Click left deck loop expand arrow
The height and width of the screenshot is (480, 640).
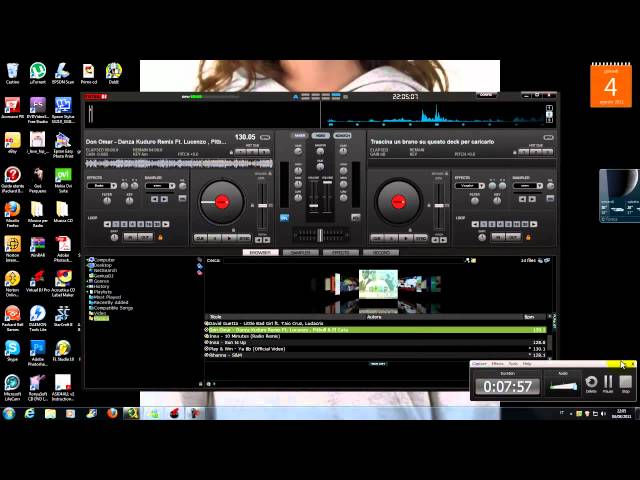(x=166, y=224)
